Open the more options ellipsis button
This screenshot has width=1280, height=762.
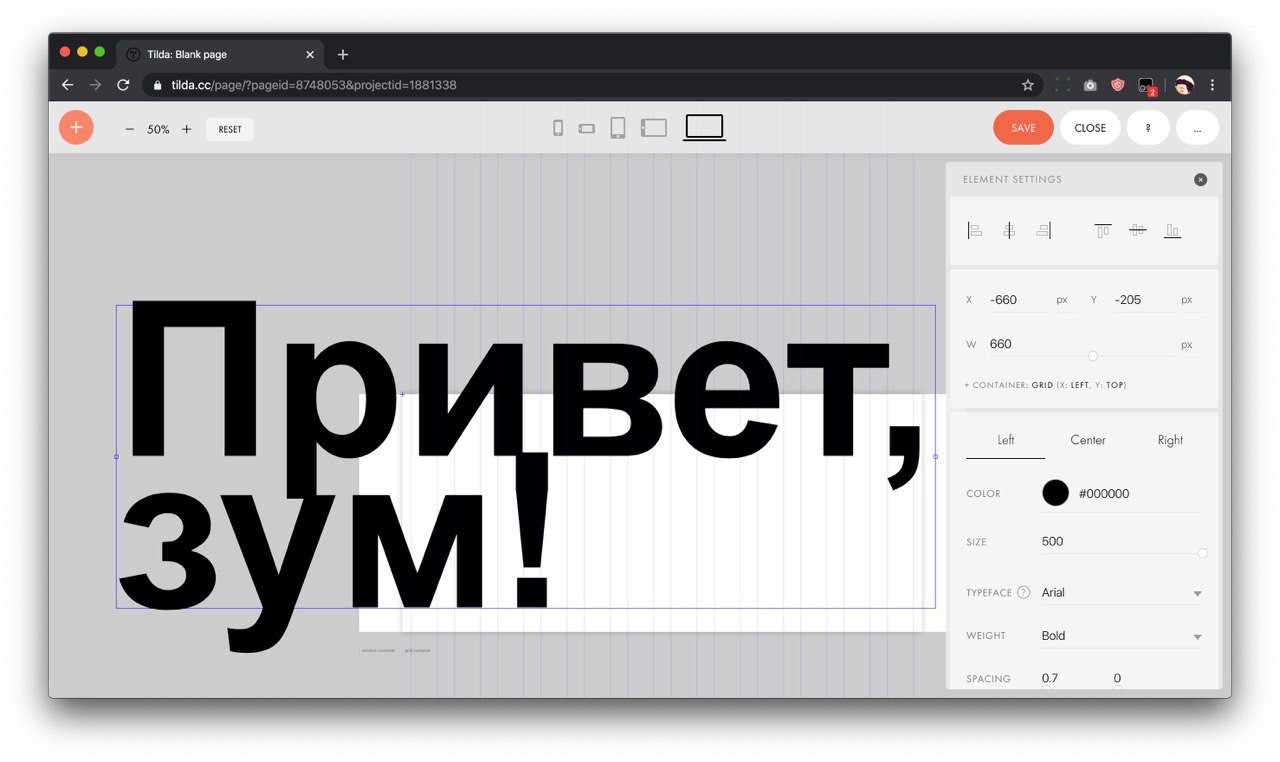click(x=1197, y=128)
